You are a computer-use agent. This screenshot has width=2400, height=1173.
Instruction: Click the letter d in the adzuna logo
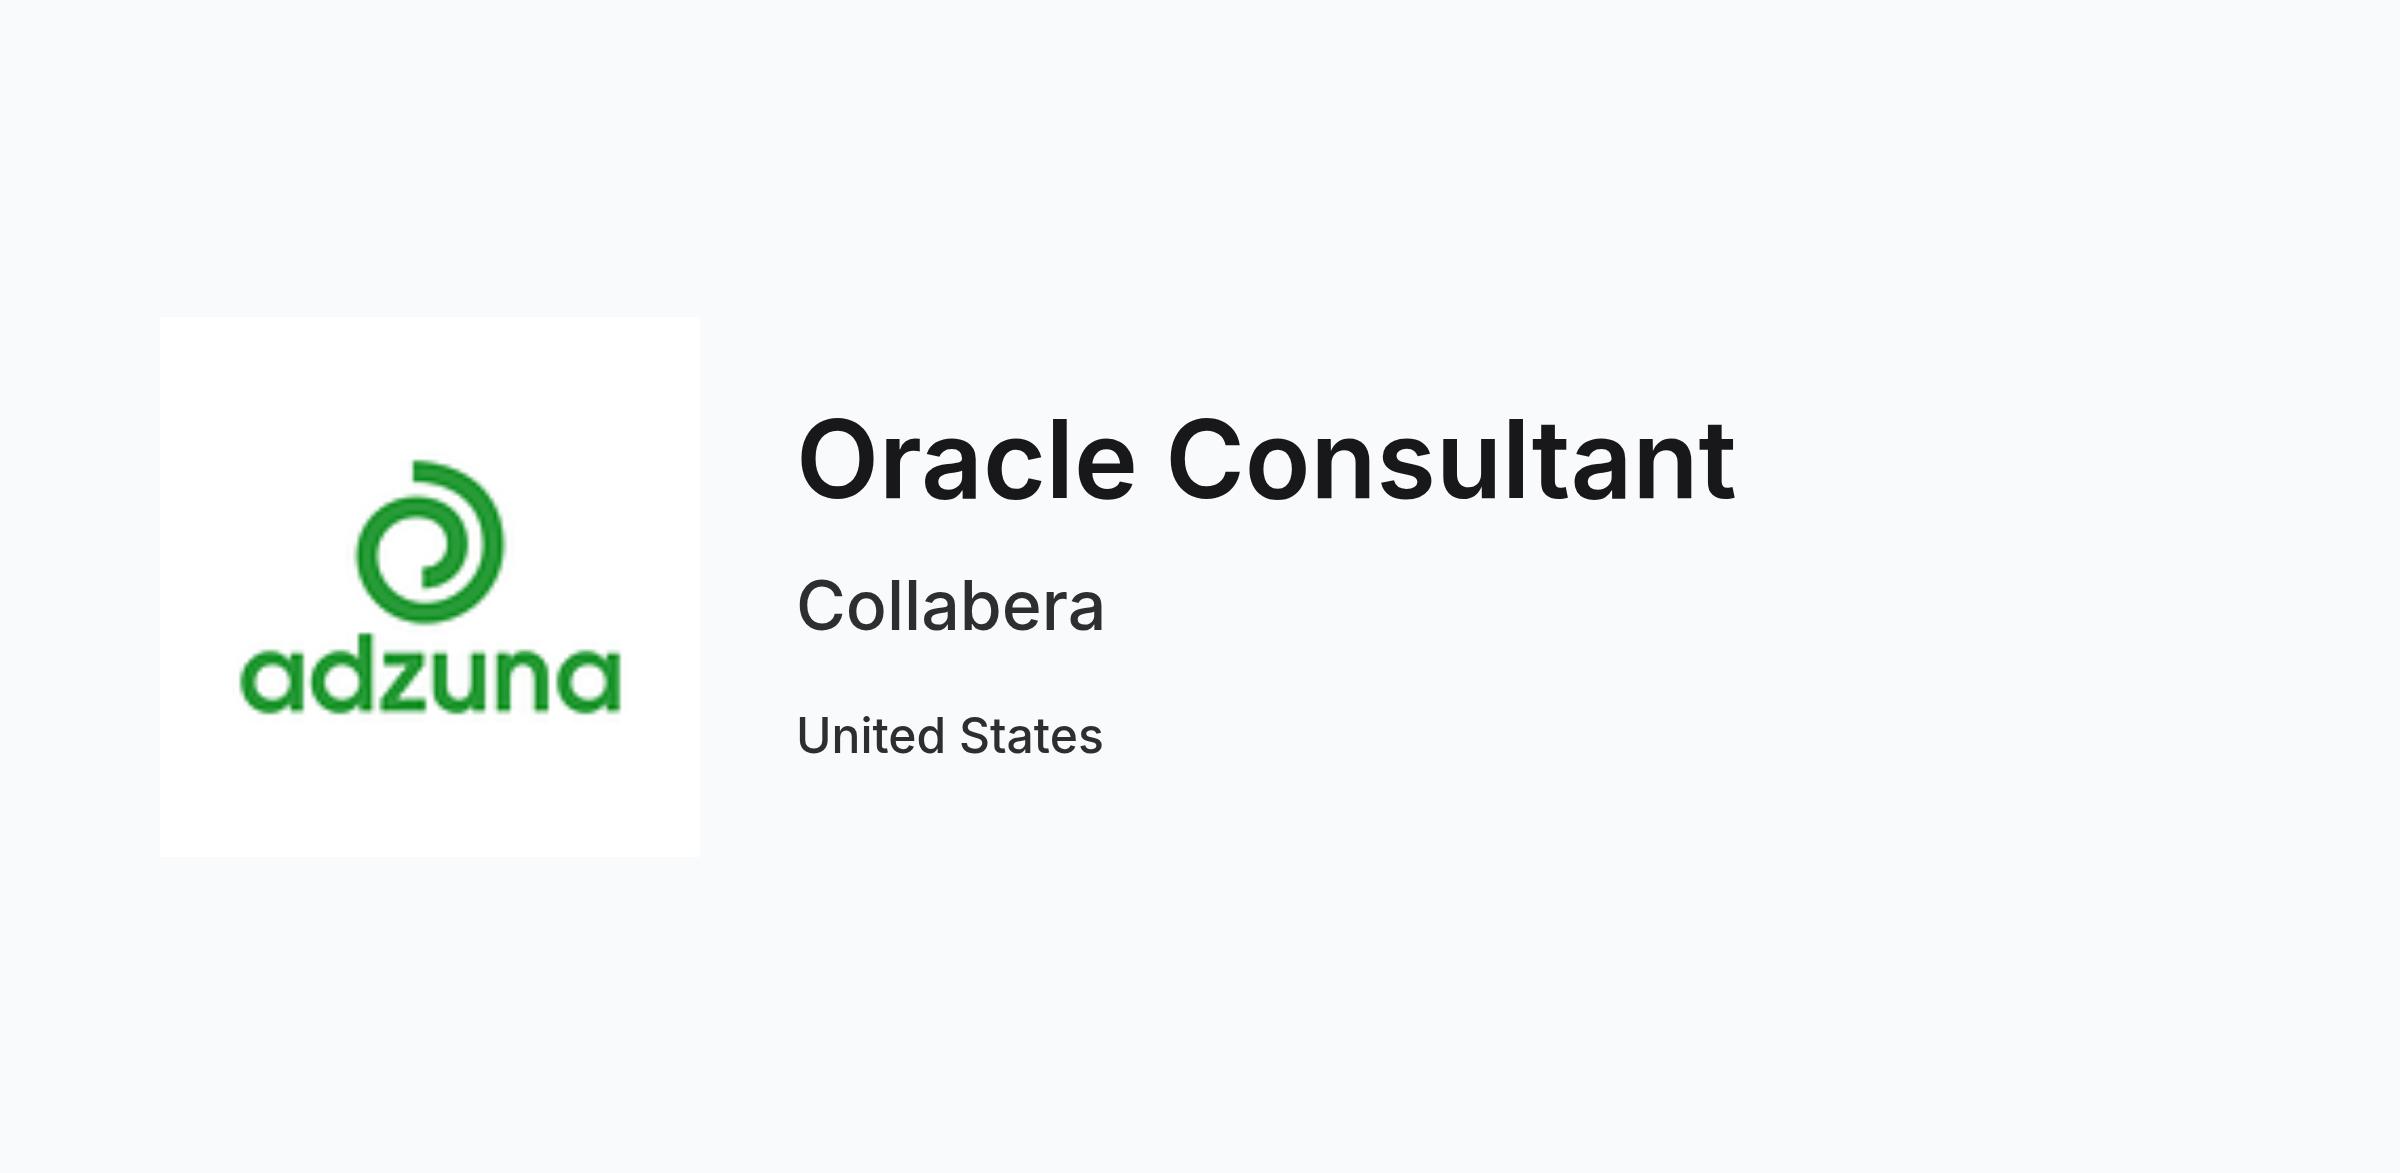[343, 679]
